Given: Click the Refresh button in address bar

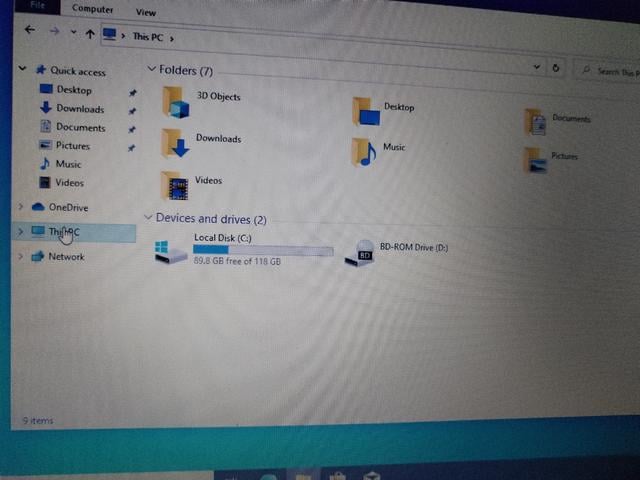Looking at the screenshot, I should [556, 68].
